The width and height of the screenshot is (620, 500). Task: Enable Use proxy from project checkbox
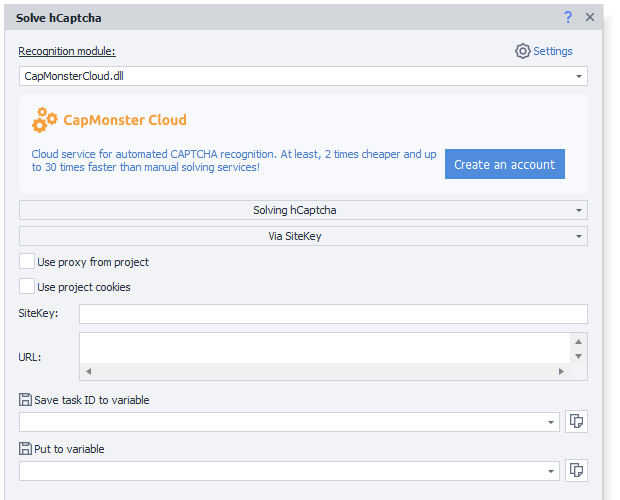(27, 262)
